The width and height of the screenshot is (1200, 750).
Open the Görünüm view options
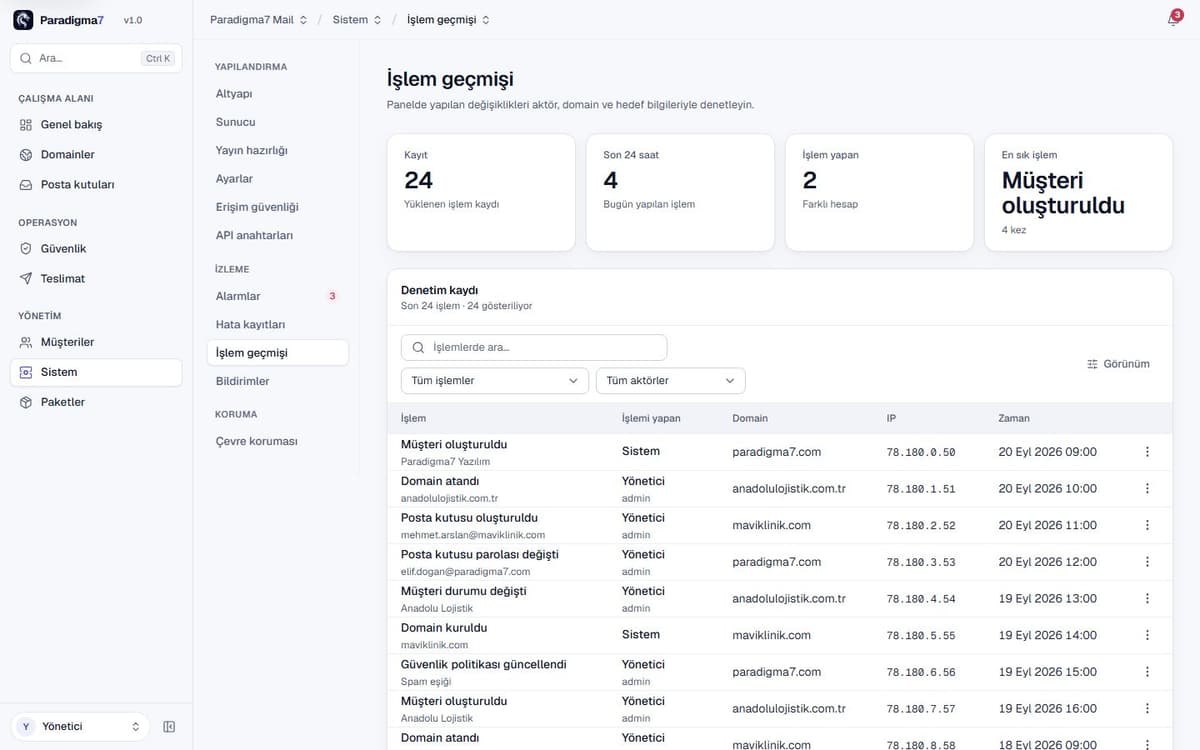point(1118,364)
